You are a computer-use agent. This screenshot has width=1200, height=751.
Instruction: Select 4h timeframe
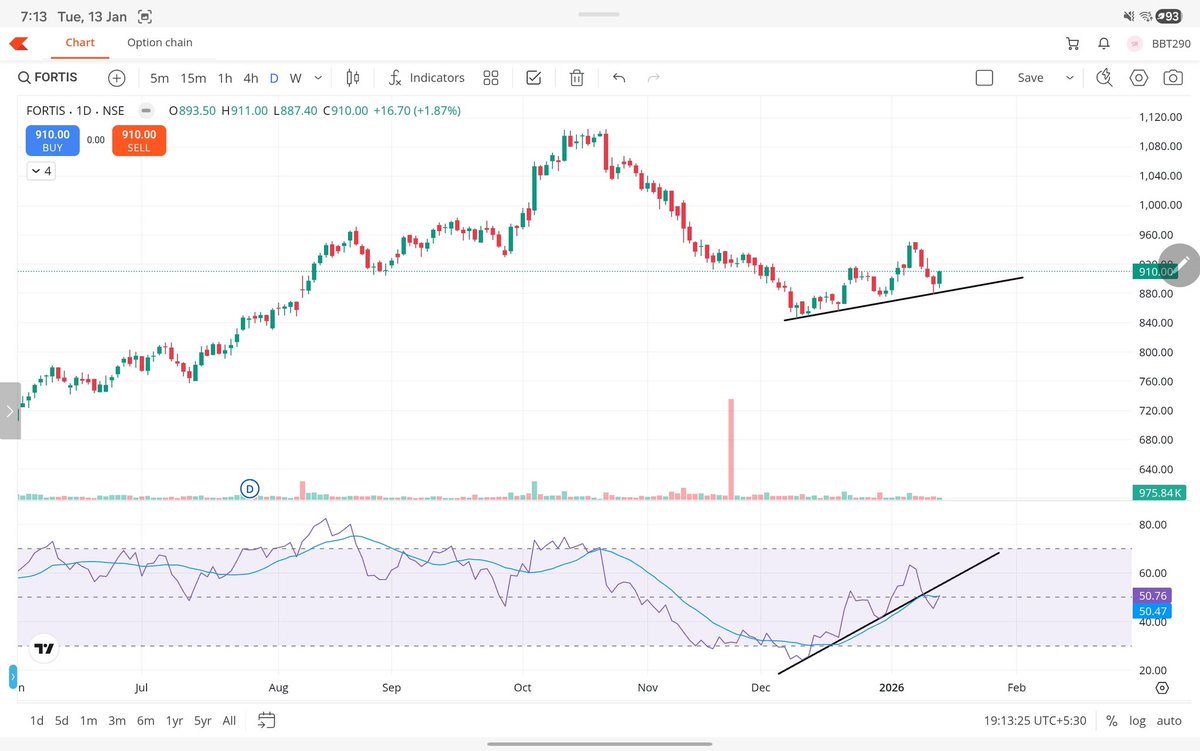pos(251,78)
